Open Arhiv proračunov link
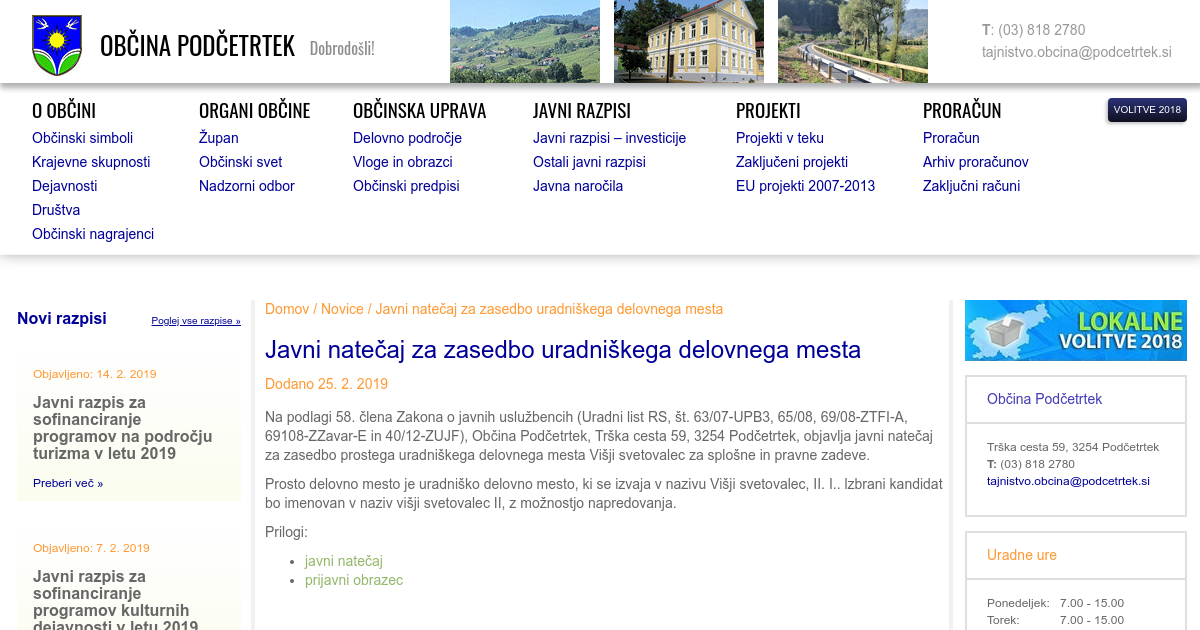1200x630 pixels. (x=975, y=162)
